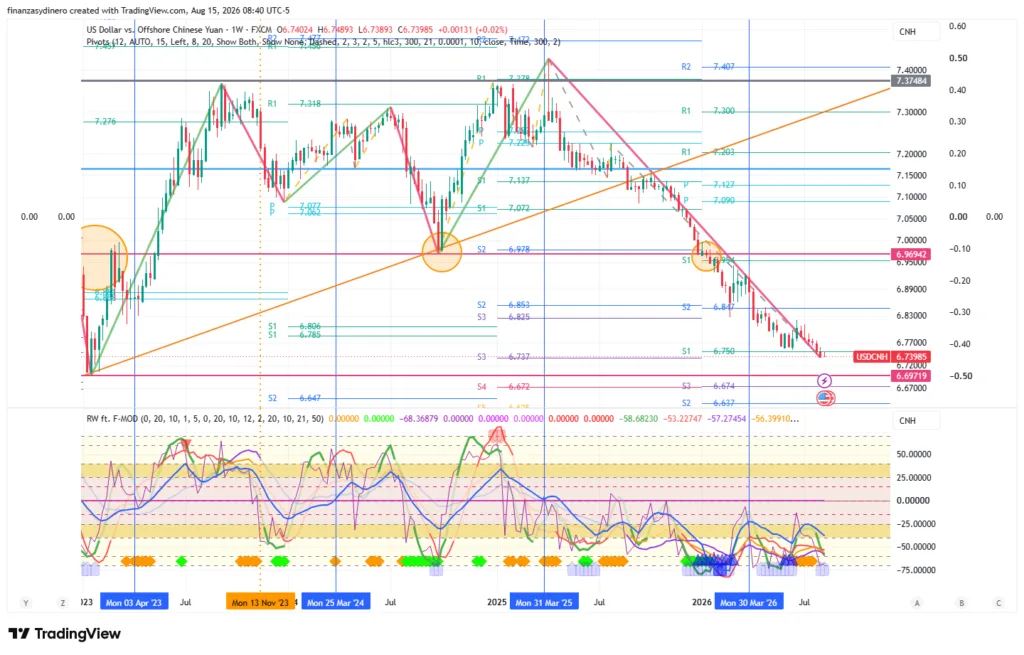Click the US flag economic event icon

825,398
